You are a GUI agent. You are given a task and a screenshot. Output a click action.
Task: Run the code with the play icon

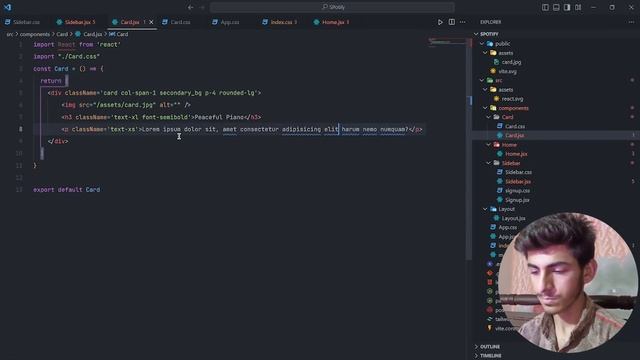440,22
